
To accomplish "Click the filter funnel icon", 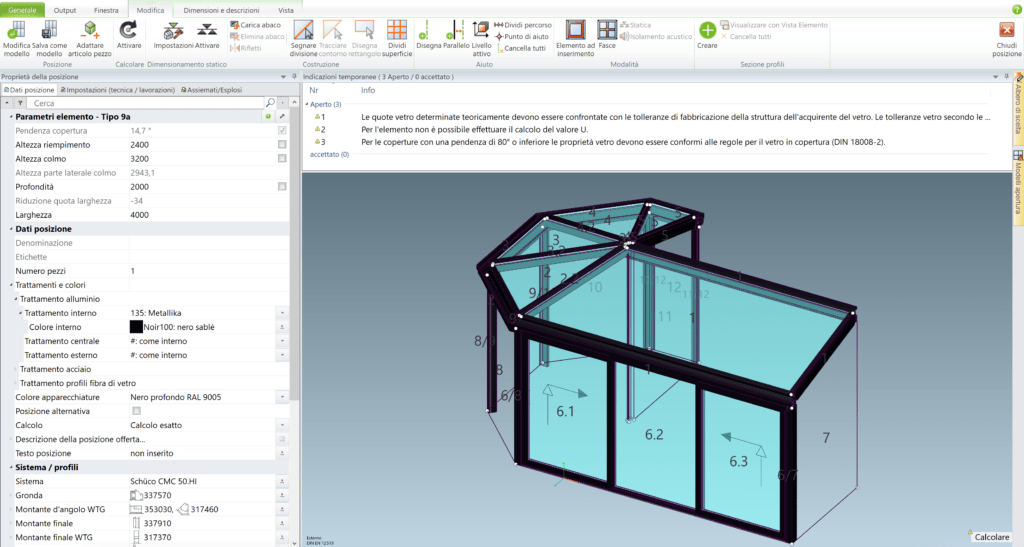I will tap(20, 103).
